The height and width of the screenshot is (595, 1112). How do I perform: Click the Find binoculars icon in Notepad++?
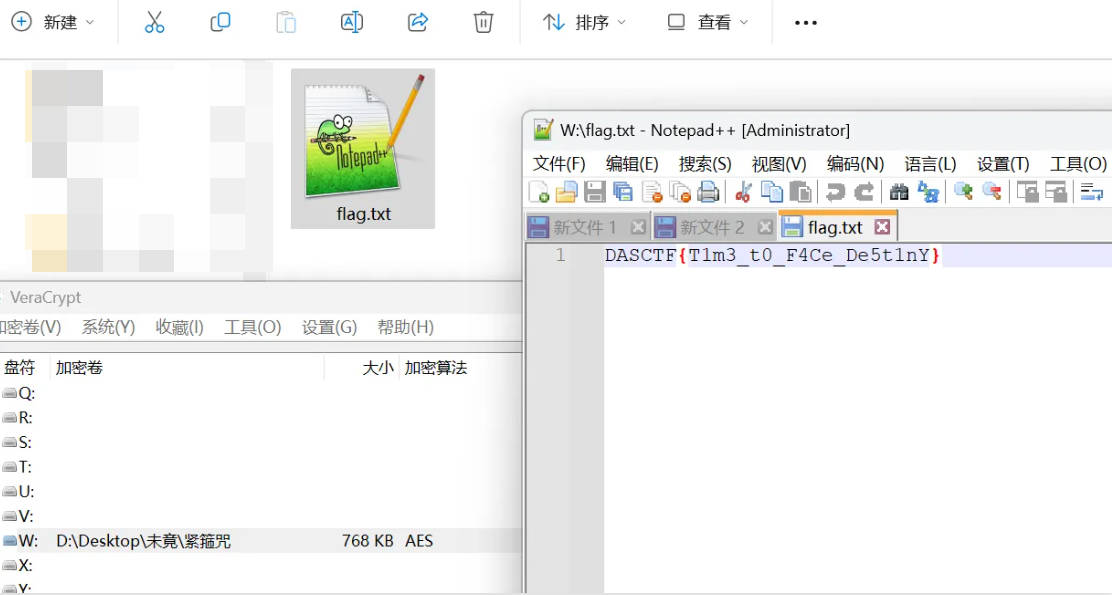point(899,192)
